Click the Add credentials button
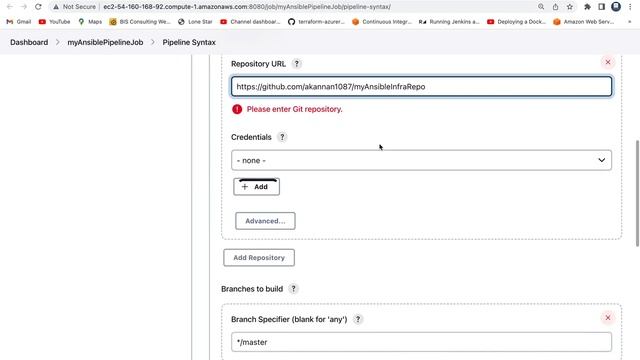Screen dimensions: 640x360 256,187
